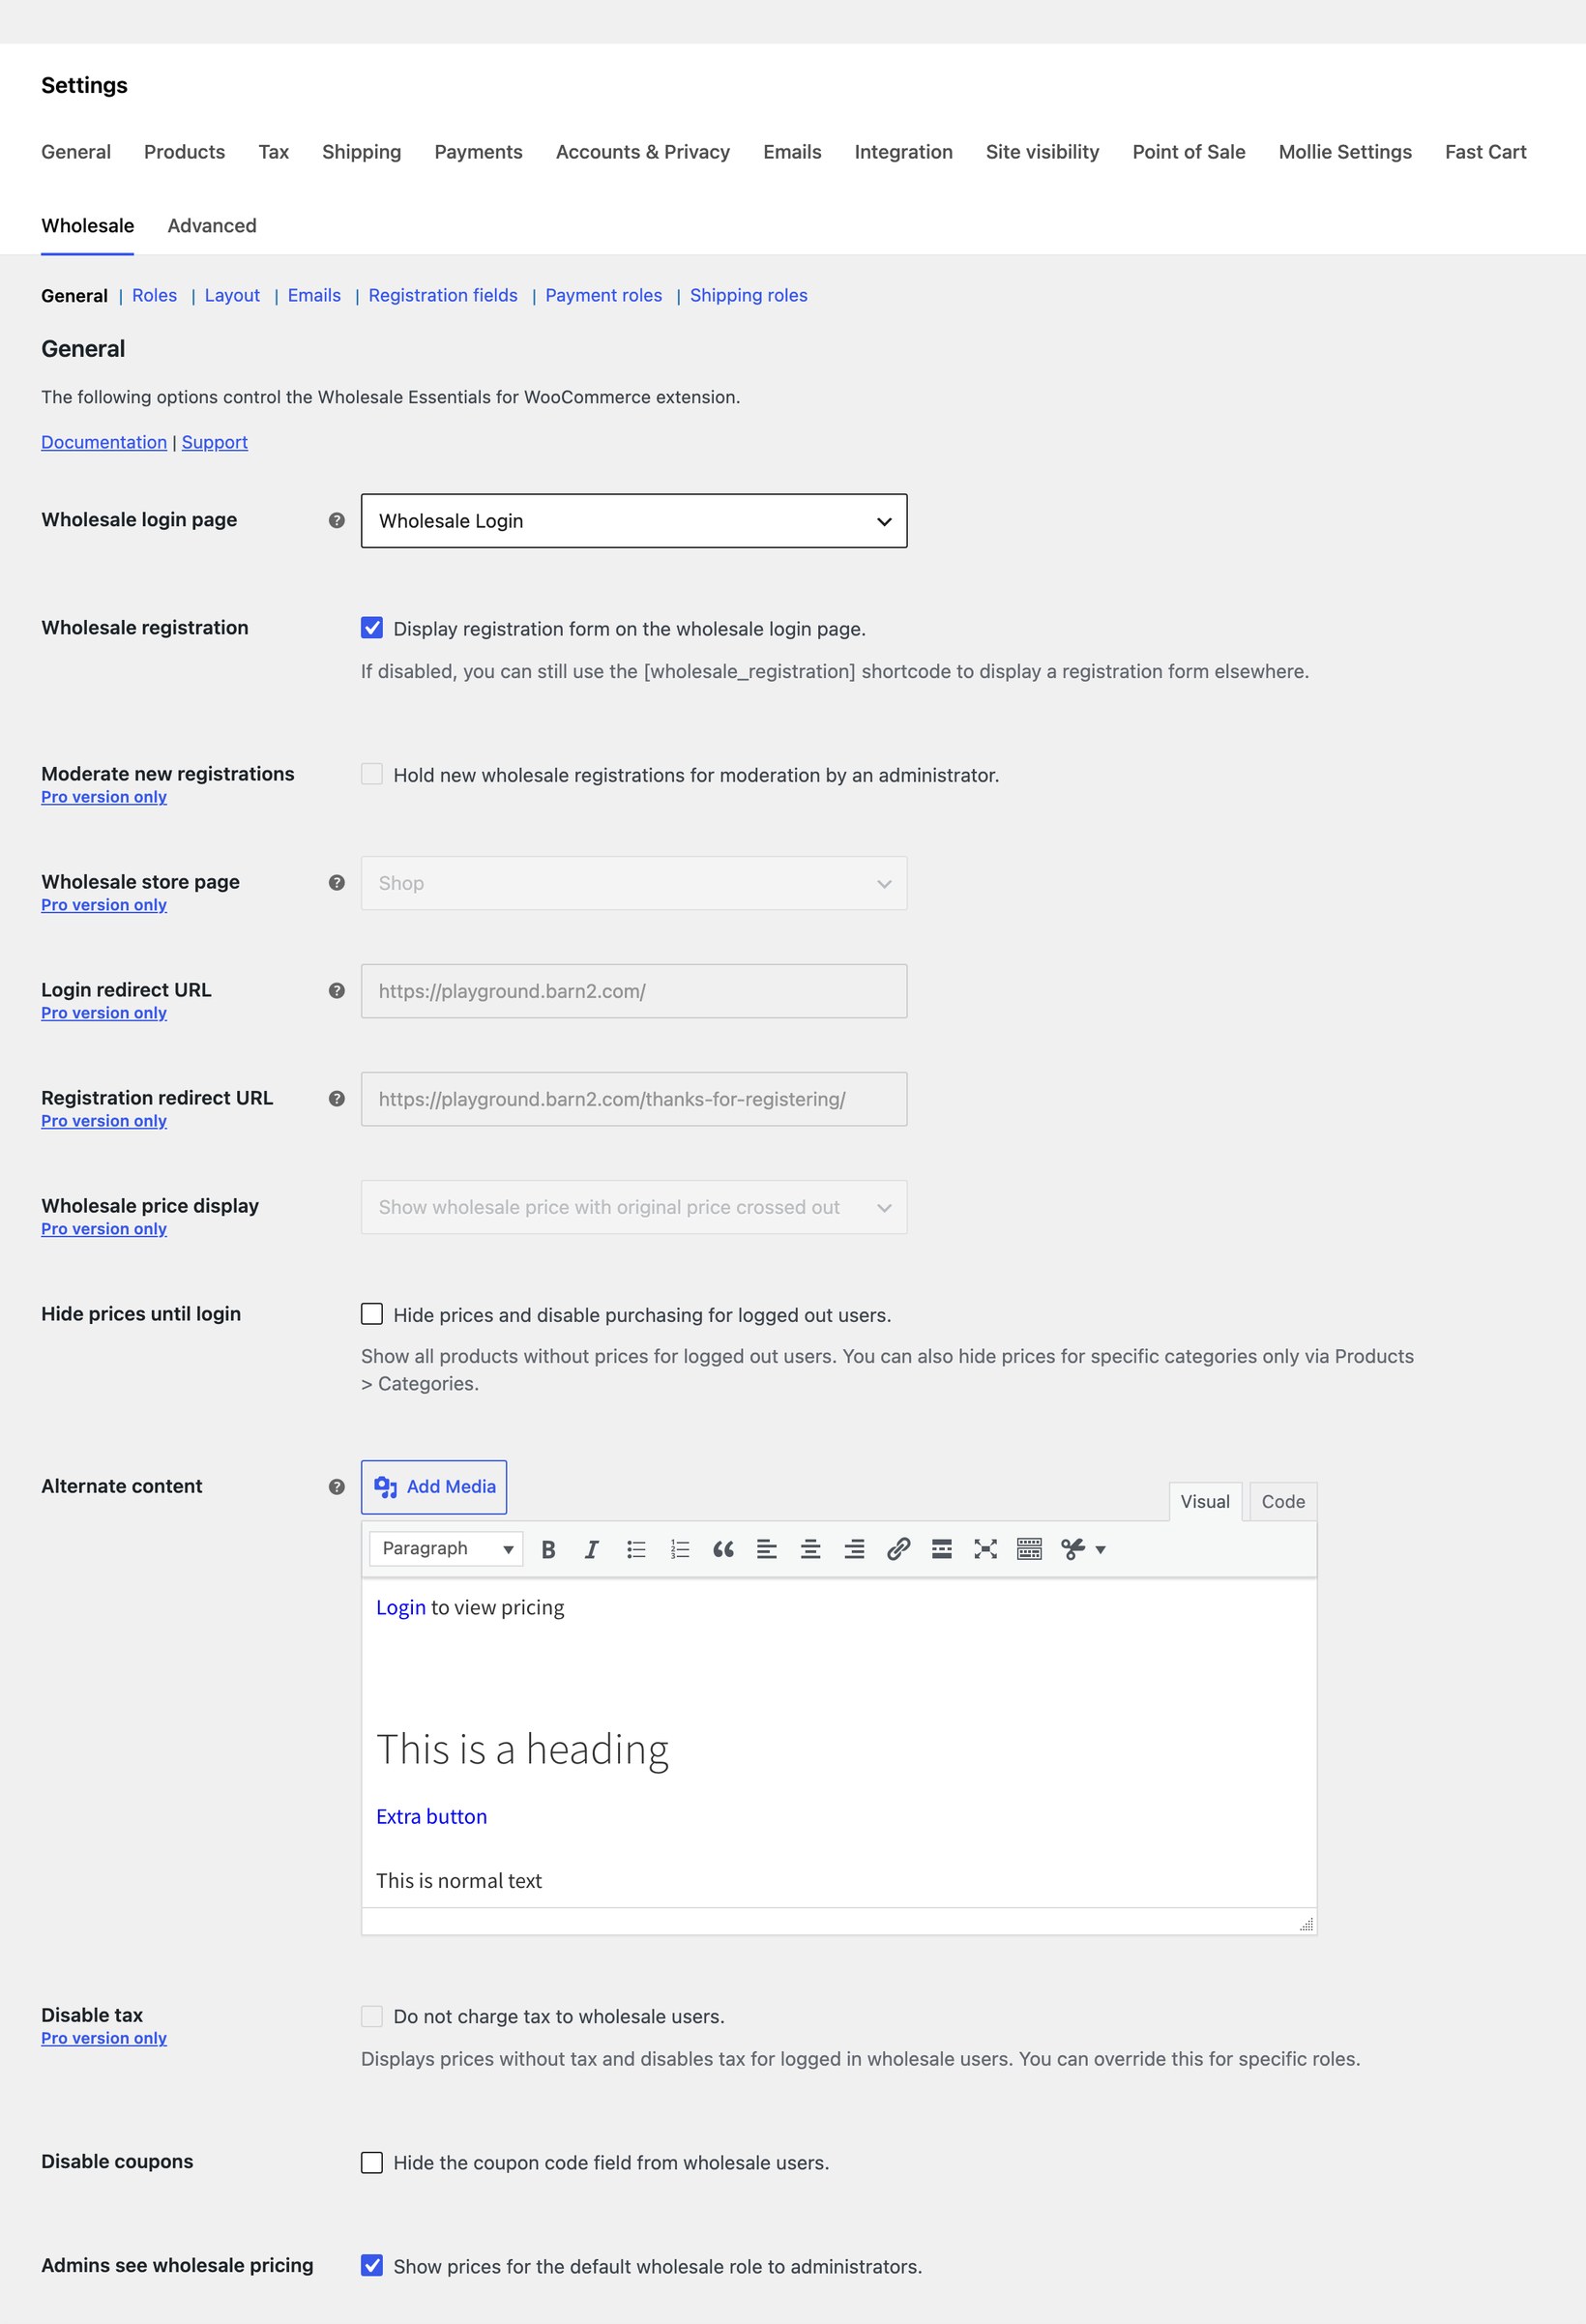The width and height of the screenshot is (1586, 2324).
Task: Uncheck Display registration form checkbox
Action: point(372,628)
